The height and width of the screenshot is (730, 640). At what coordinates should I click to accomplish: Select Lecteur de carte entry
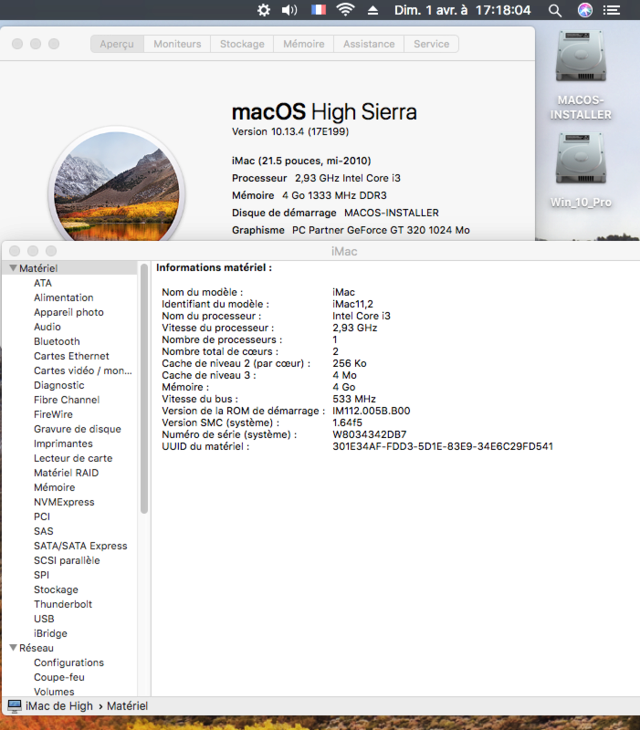pos(73,458)
